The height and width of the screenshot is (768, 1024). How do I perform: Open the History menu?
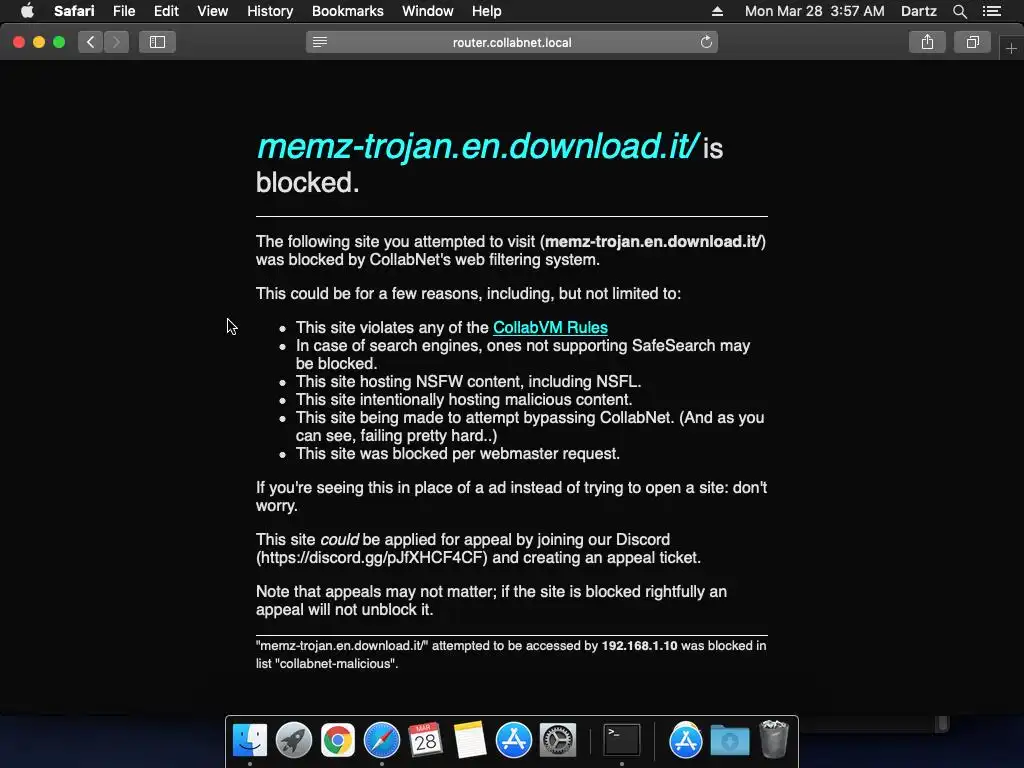pyautogui.click(x=270, y=11)
